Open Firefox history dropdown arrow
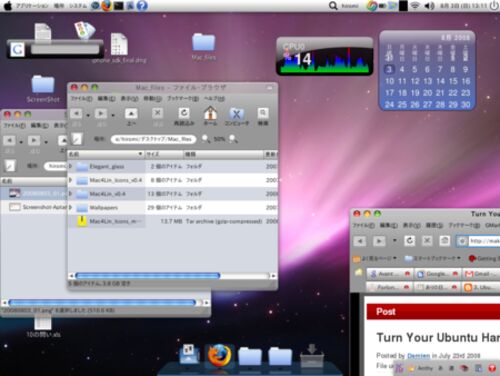Viewport: 500px width, 376px height. coord(395,240)
